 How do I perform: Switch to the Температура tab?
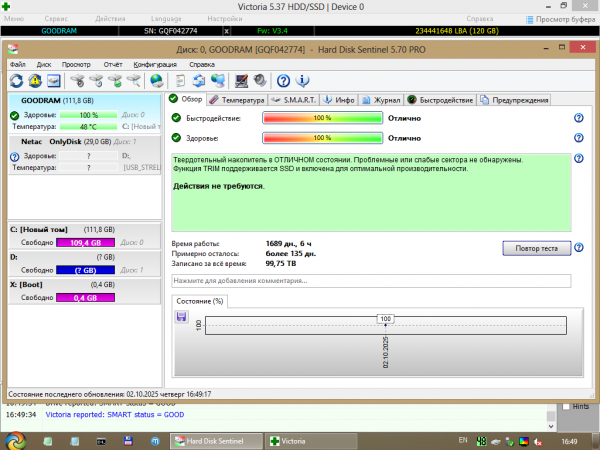click(x=238, y=100)
